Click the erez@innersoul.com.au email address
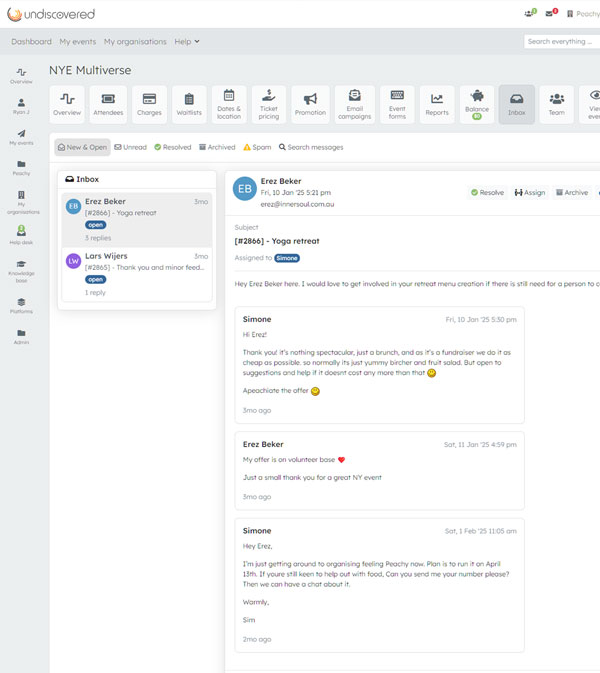600x673 pixels. click(297, 204)
